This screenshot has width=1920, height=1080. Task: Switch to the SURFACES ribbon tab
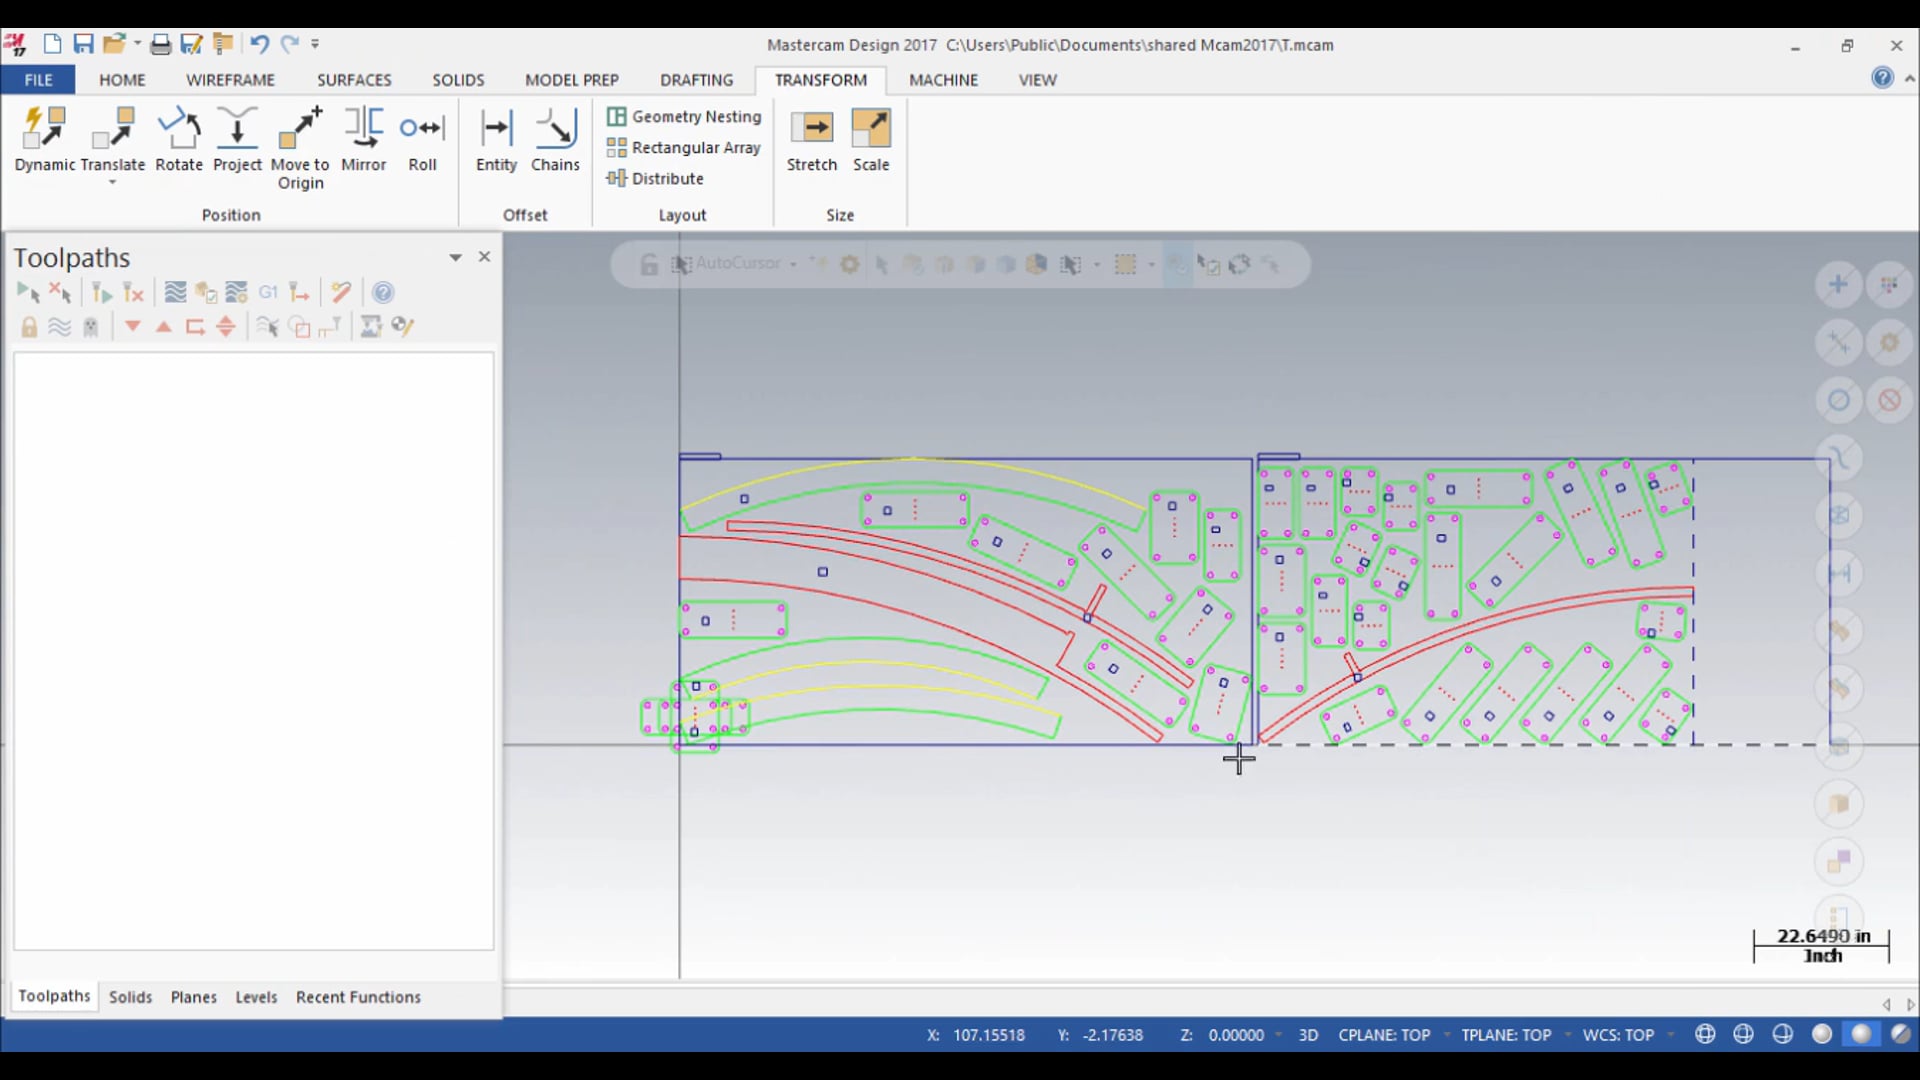[353, 79]
